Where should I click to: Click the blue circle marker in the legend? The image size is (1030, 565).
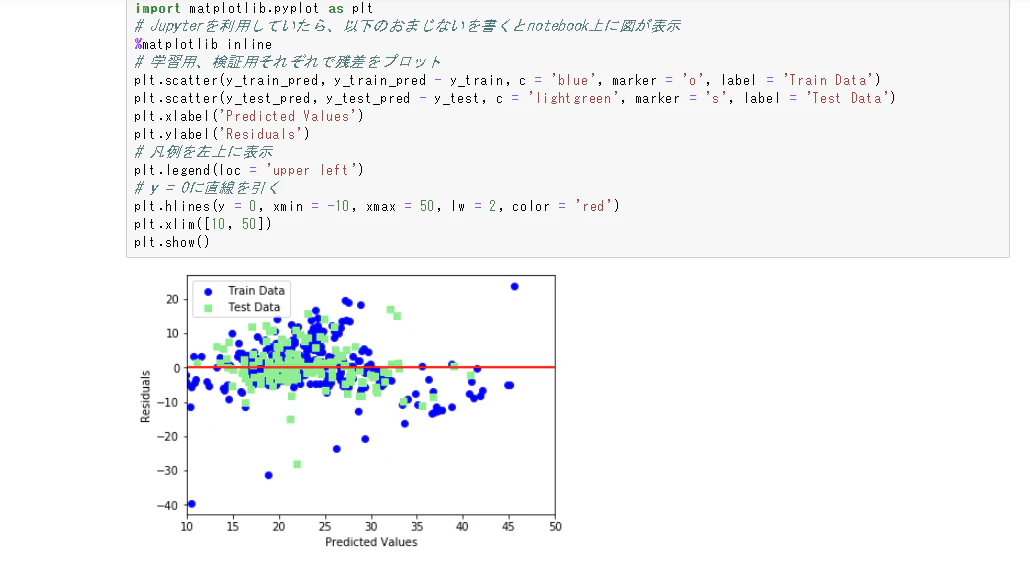(208, 292)
